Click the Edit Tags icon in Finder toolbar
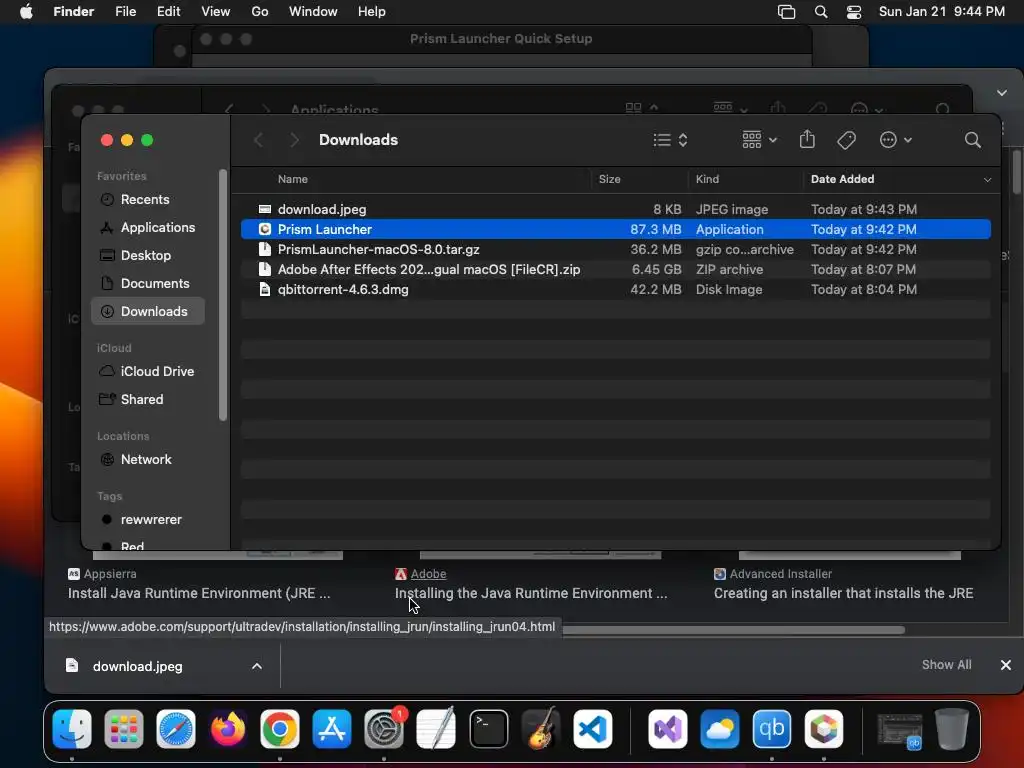Viewport: 1024px width, 768px height. pyautogui.click(x=846, y=140)
